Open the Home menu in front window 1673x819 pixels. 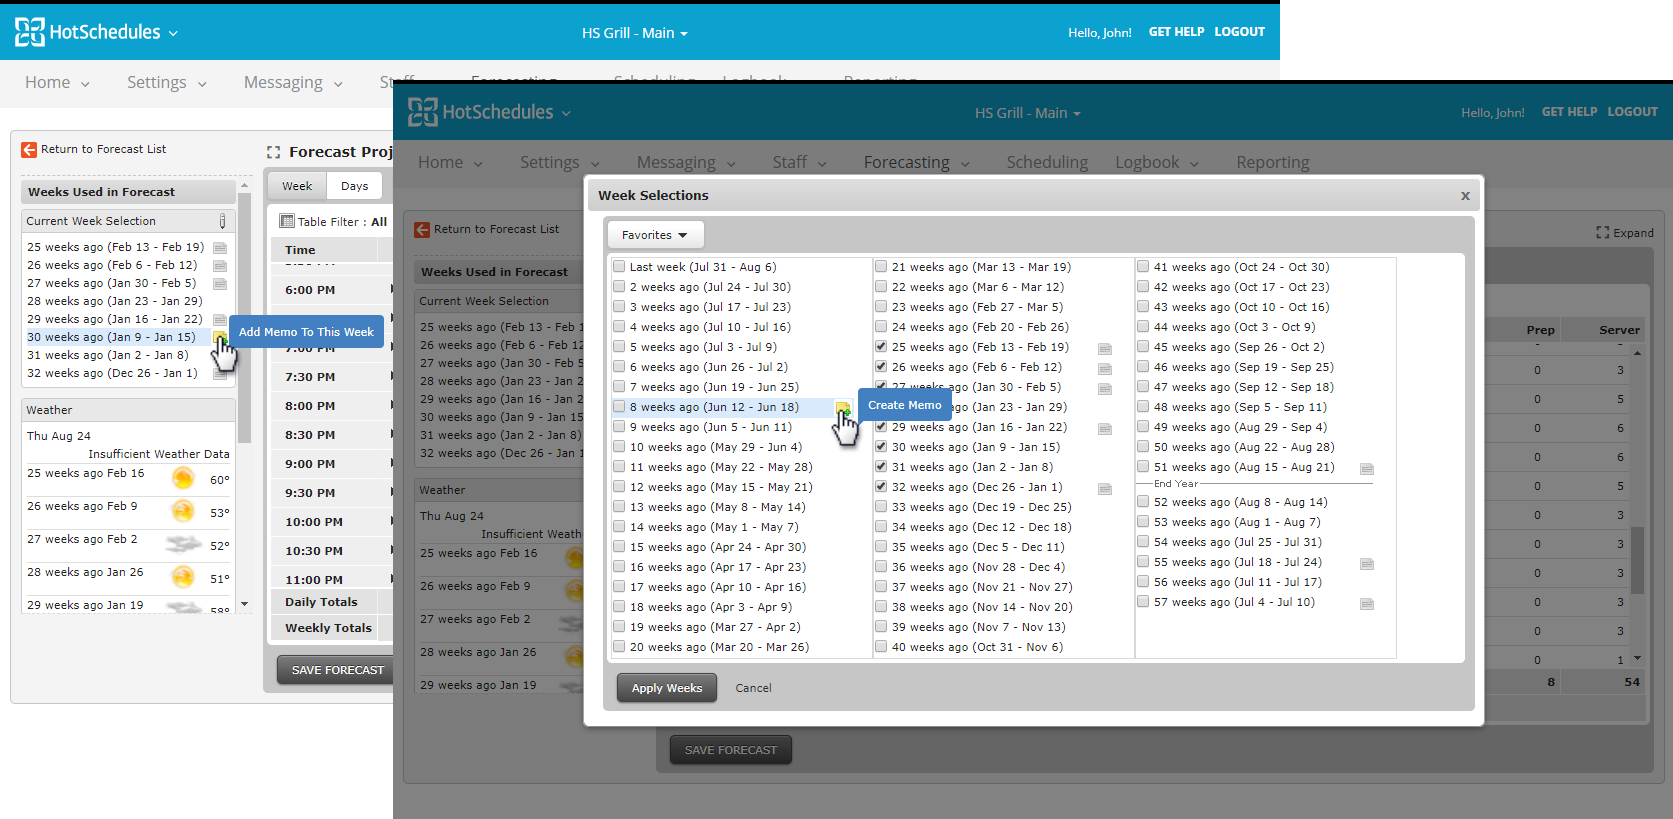tap(451, 163)
